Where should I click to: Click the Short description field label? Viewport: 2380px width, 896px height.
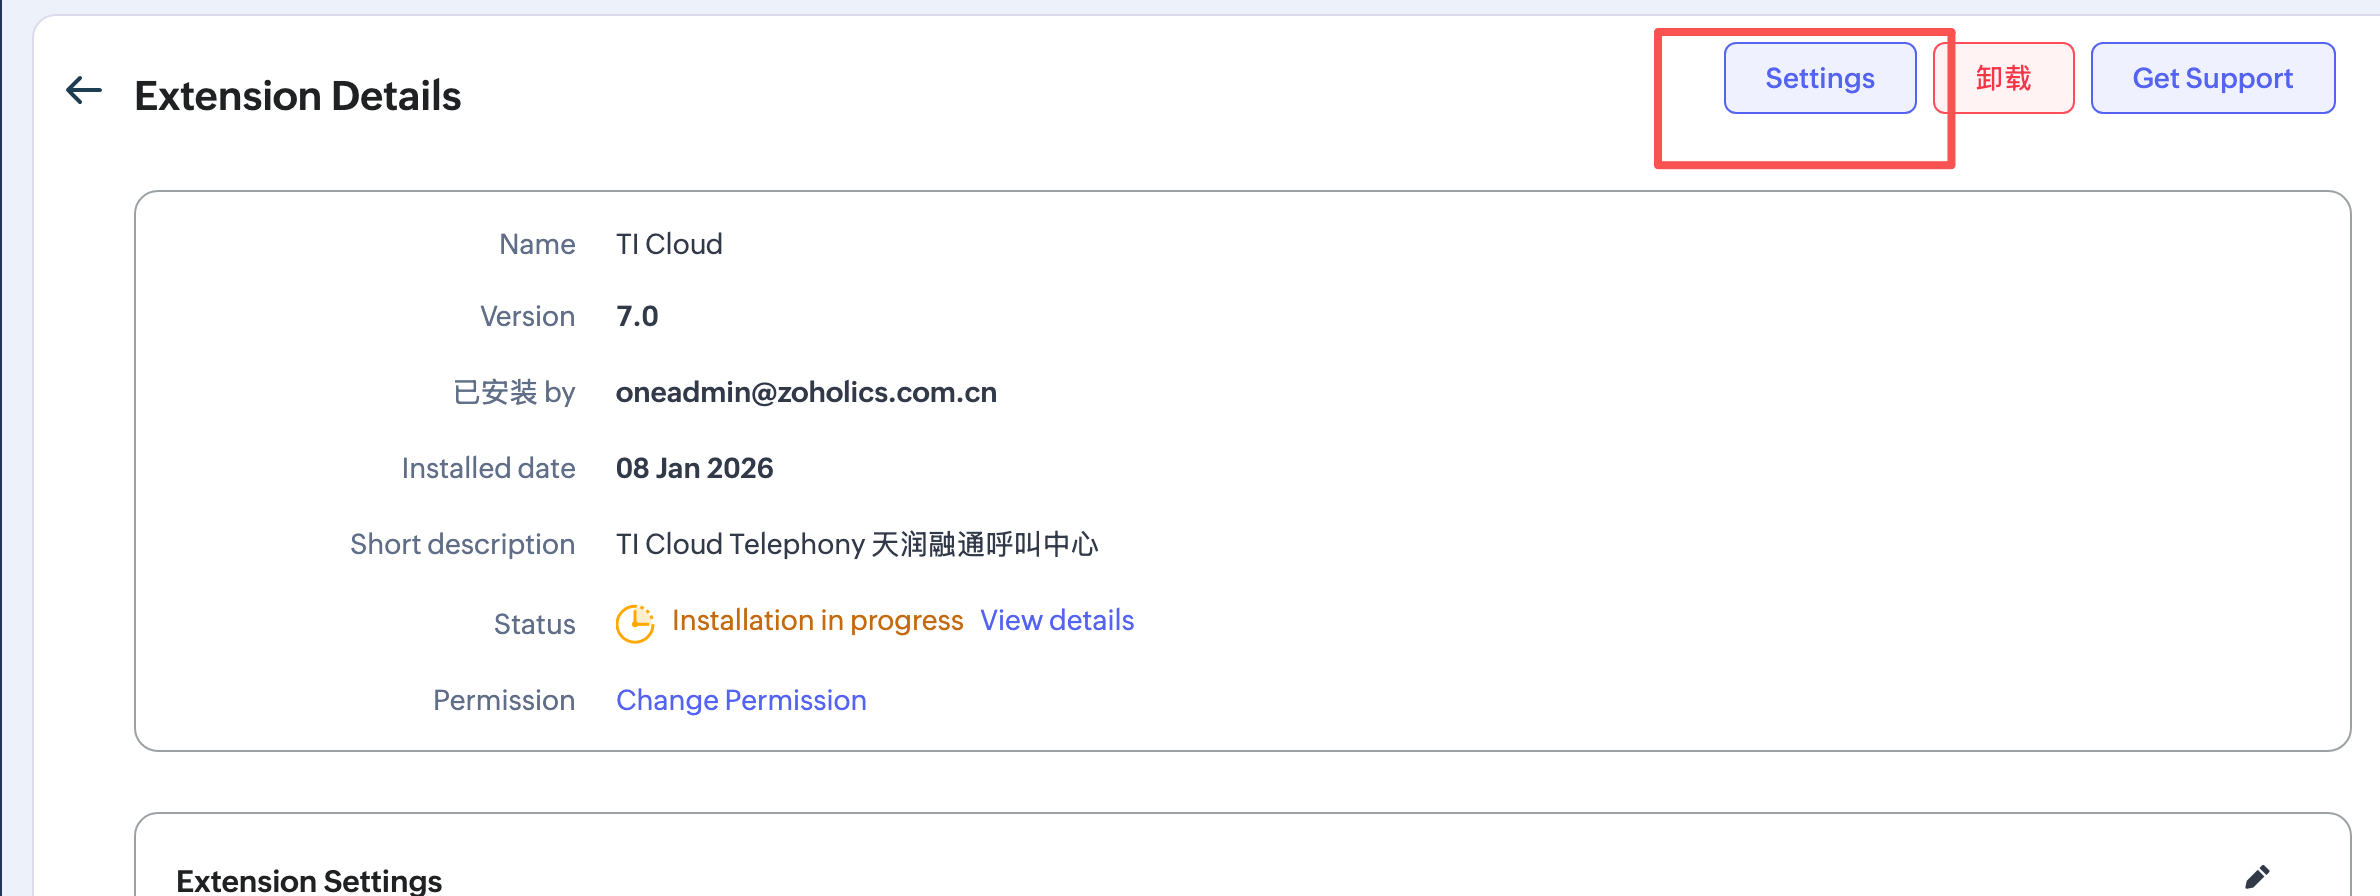462,544
